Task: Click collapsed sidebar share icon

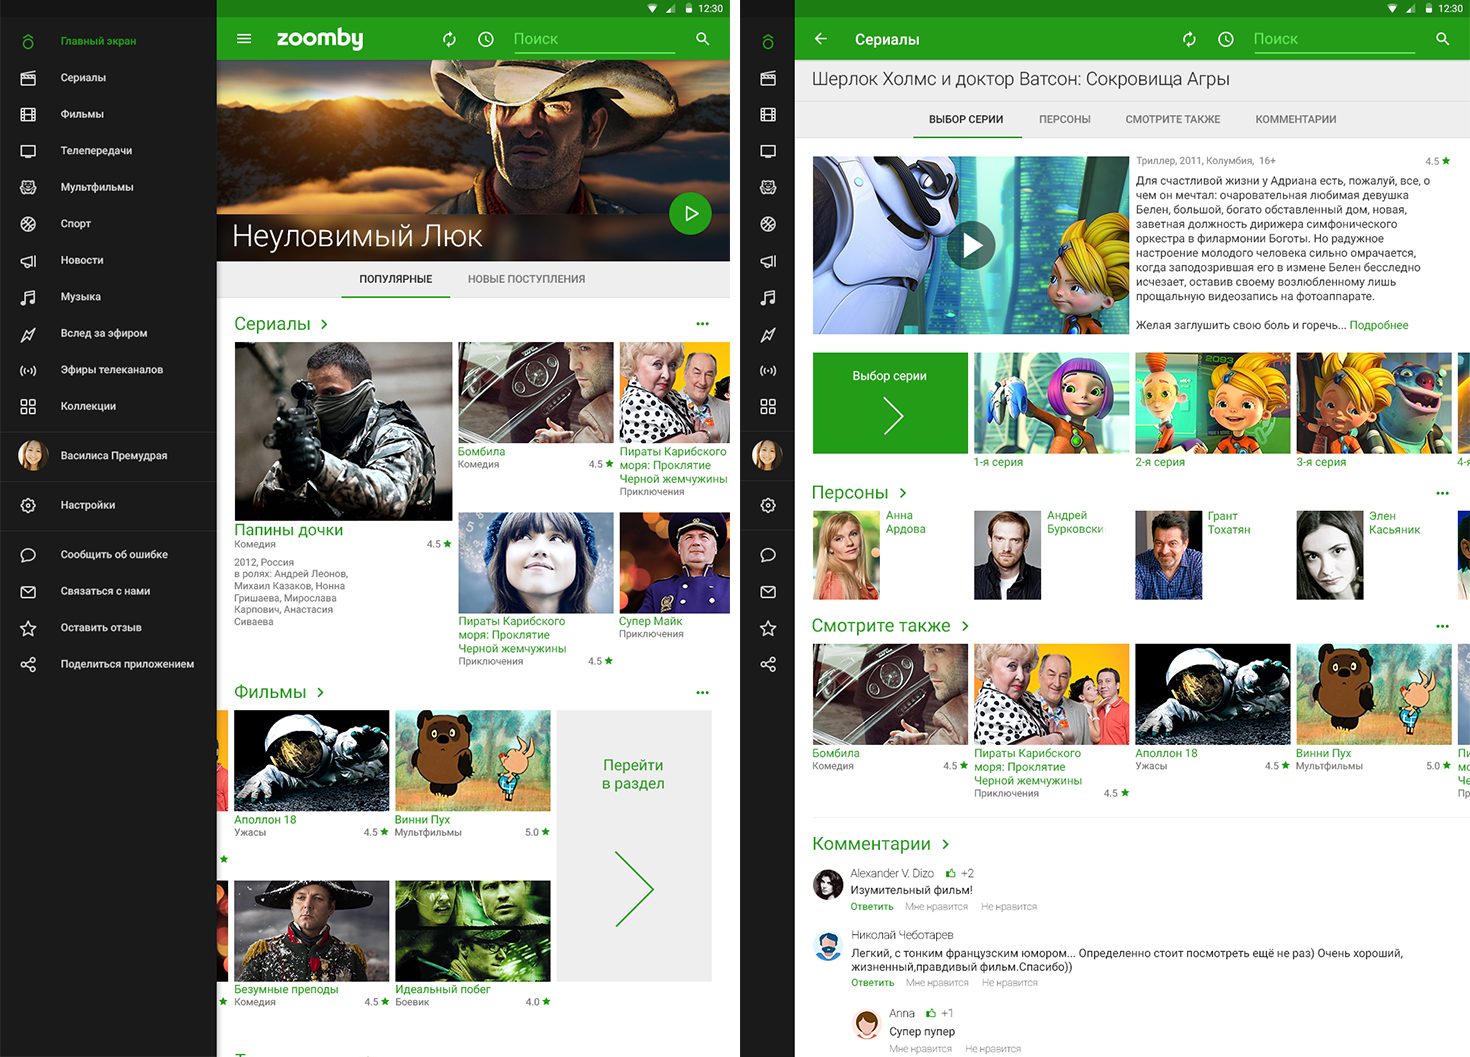Action: click(x=768, y=664)
